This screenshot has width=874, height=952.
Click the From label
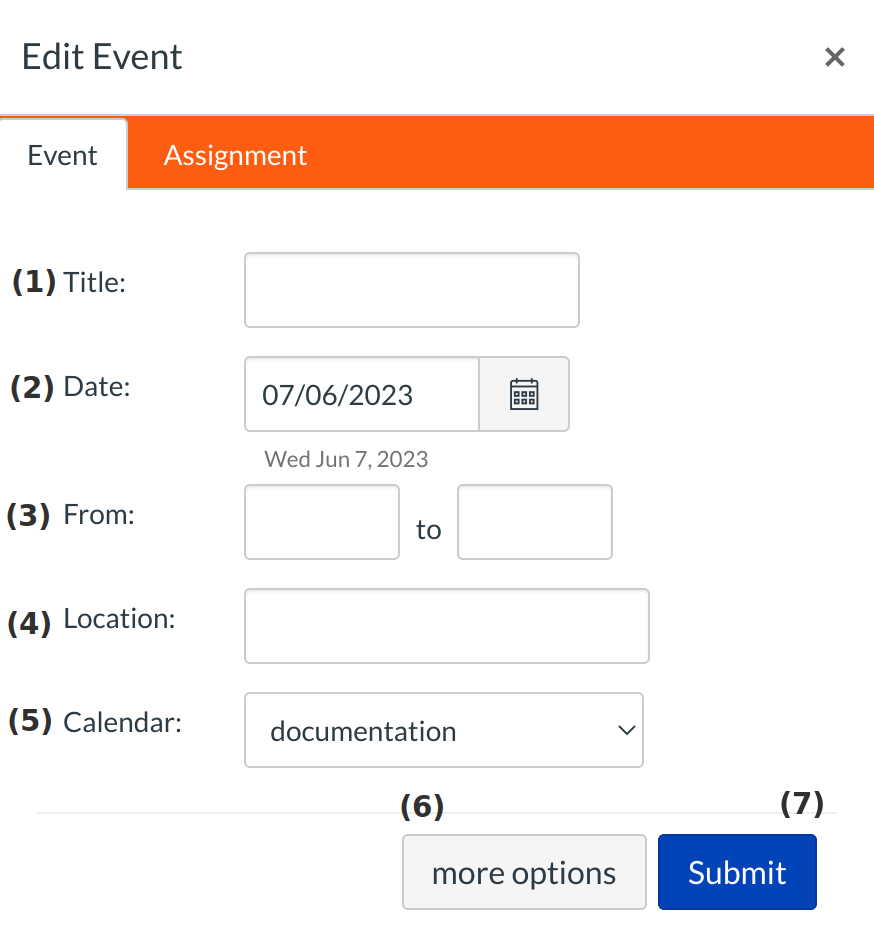tap(98, 515)
